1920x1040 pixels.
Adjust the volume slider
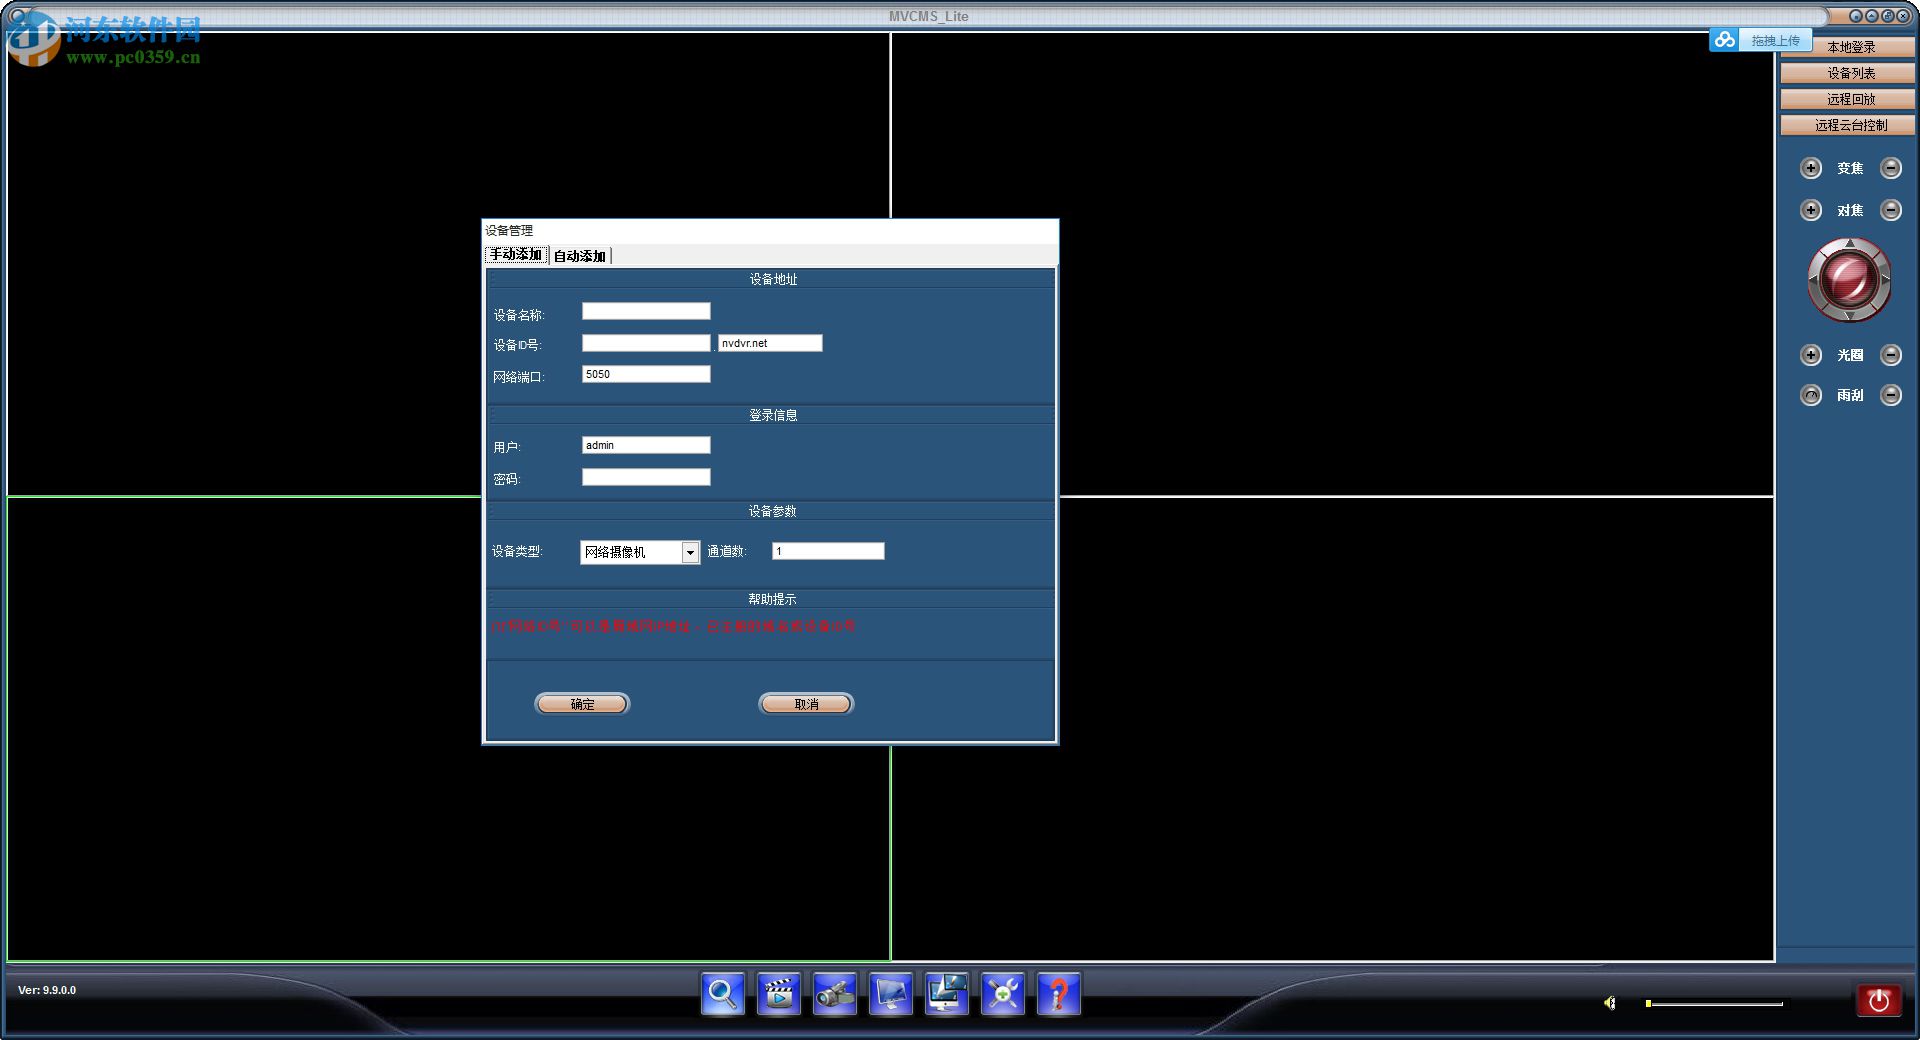(1714, 1003)
